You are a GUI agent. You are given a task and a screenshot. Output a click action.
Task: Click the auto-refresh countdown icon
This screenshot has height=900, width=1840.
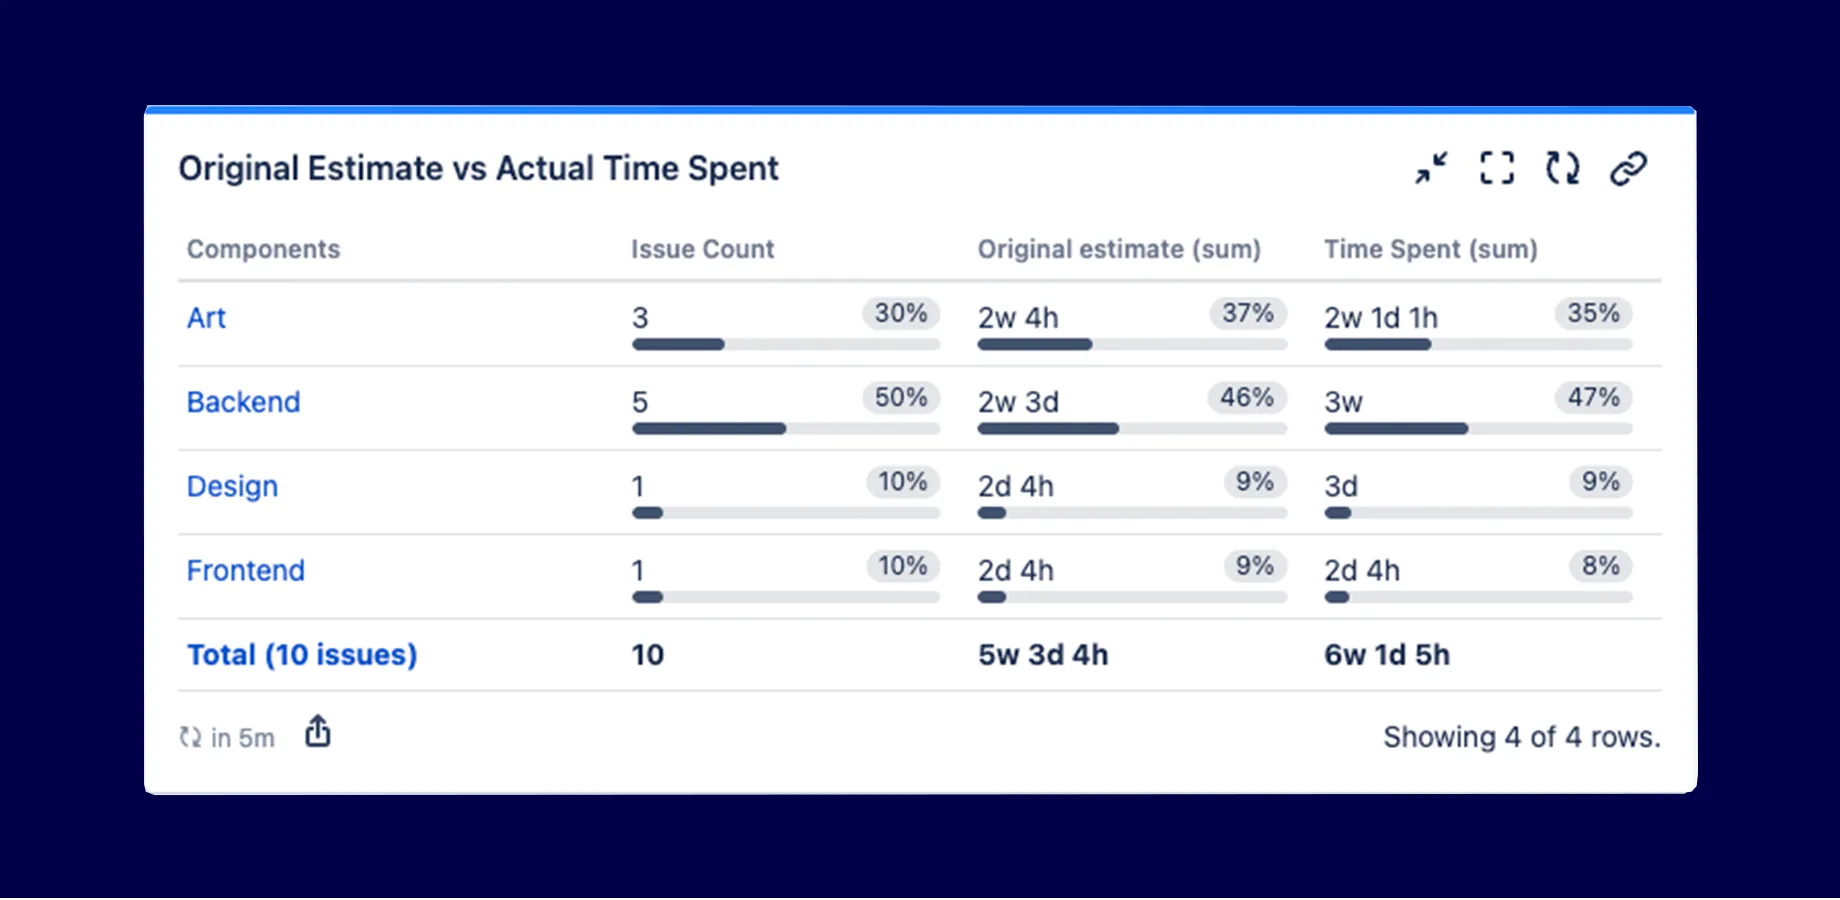pyautogui.click(x=189, y=737)
